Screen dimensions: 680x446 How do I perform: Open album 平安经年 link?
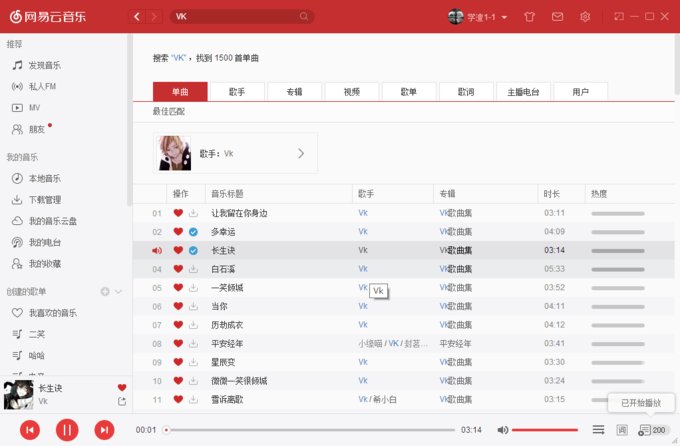[455, 343]
